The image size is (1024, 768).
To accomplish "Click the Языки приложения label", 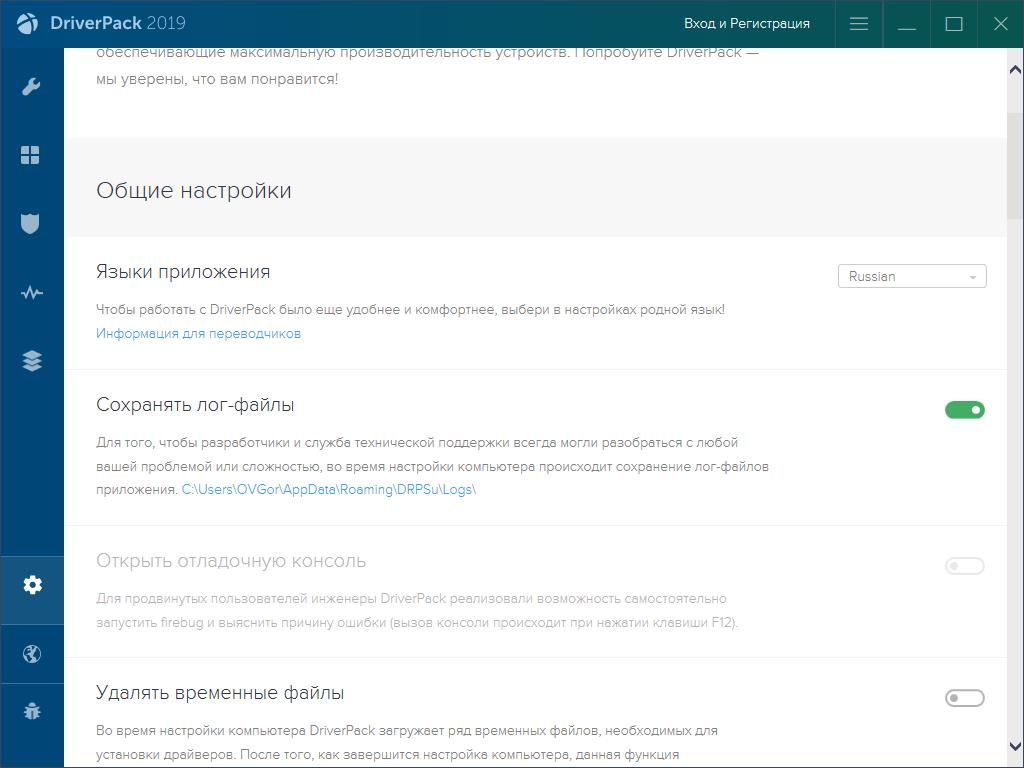I will tap(183, 272).
